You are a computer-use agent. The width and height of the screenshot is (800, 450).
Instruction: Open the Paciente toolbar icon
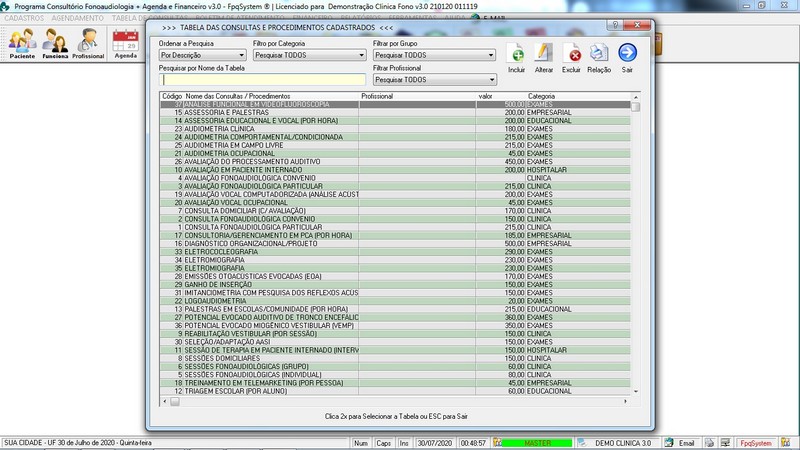(22, 43)
